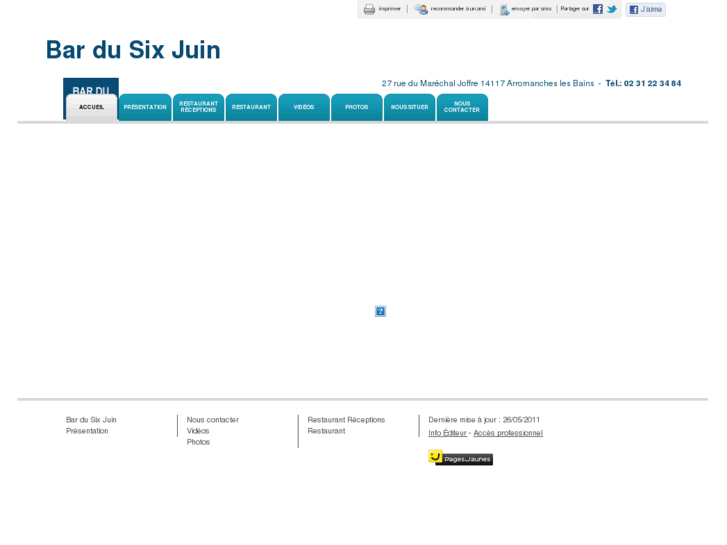The width and height of the screenshot is (727, 545).
Task: Open the Présentation tab
Action: (145, 107)
